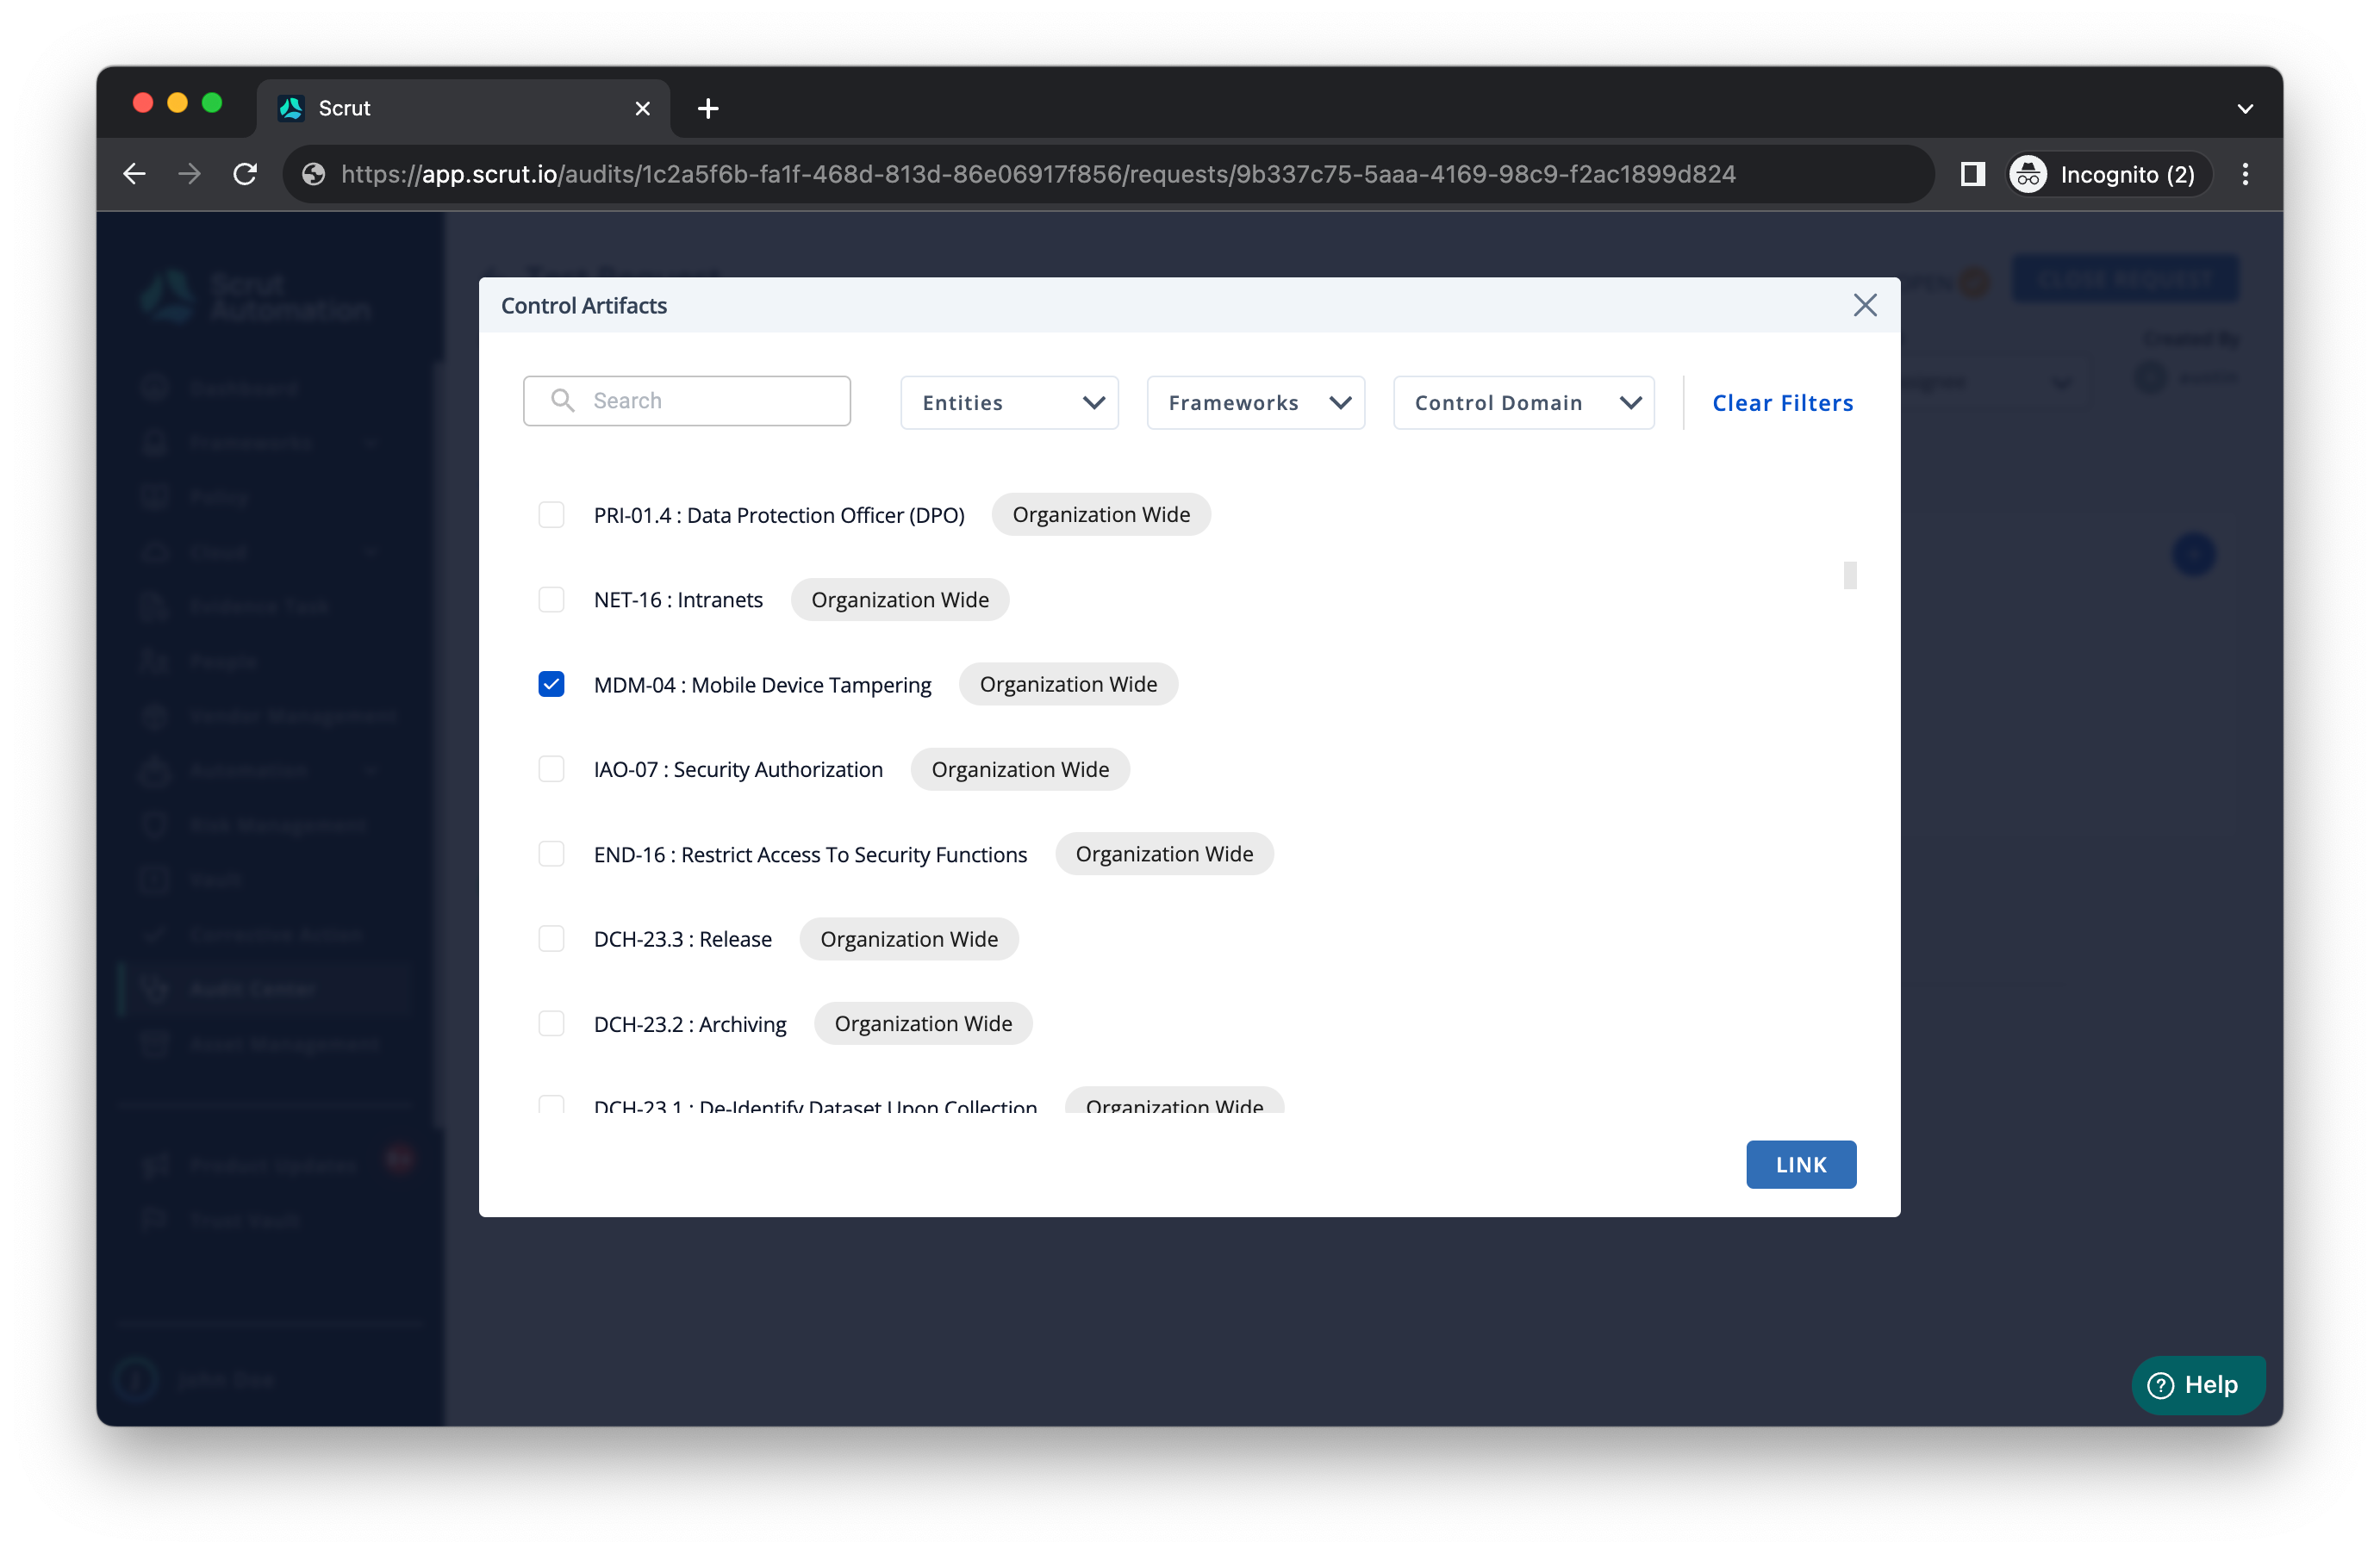Click Clear Filters link
Screen dimensions: 2380x1554
click(x=1782, y=403)
